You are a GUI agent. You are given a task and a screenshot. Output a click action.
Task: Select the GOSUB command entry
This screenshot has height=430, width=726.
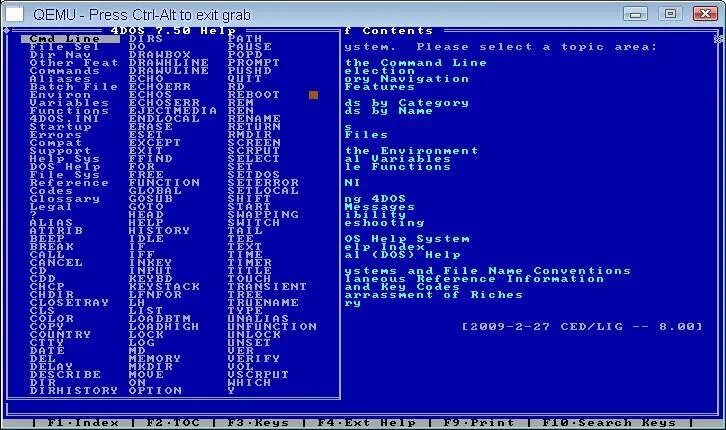[x=150, y=199]
